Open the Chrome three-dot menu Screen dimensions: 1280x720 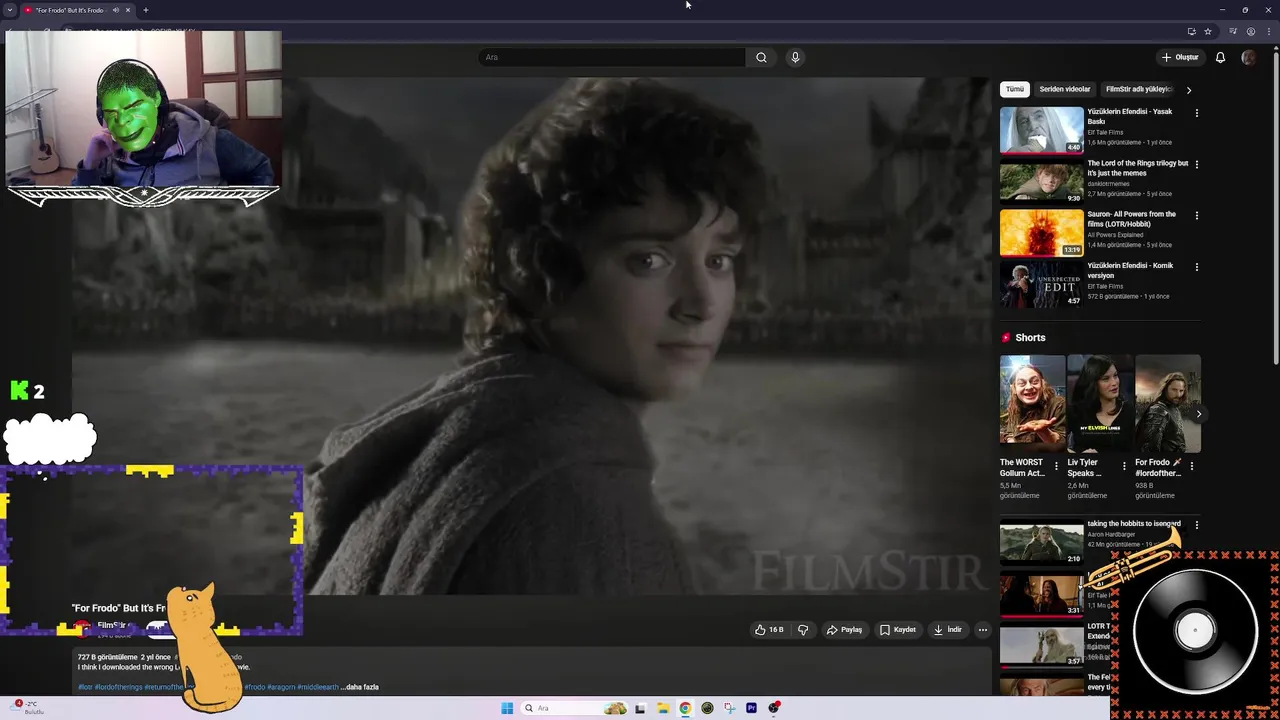[1269, 31]
